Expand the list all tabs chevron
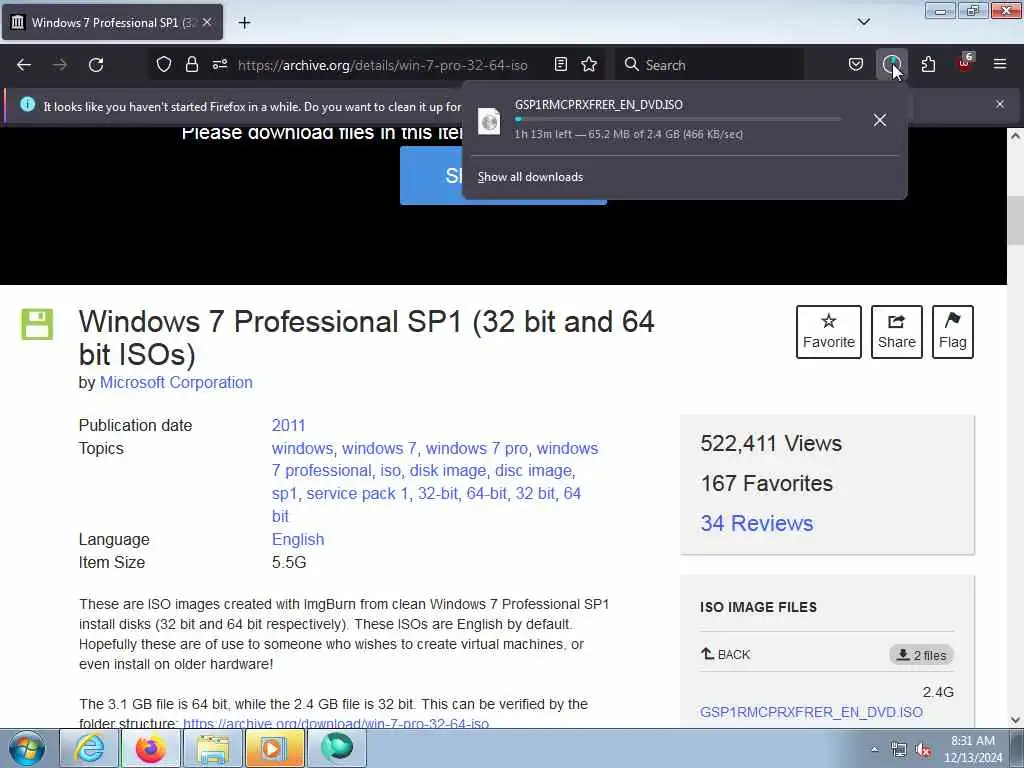Viewport: 1024px width, 768px height. [x=863, y=22]
